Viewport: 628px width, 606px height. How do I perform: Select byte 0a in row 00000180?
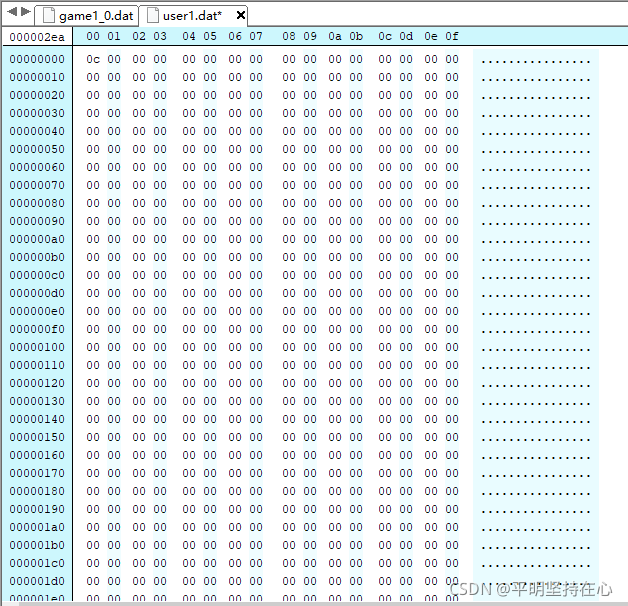[x=335, y=491]
